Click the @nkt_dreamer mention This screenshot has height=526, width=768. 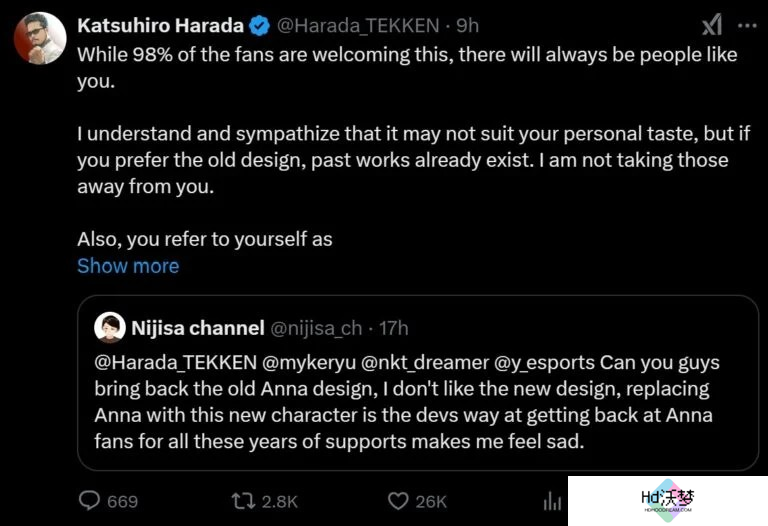pos(425,363)
